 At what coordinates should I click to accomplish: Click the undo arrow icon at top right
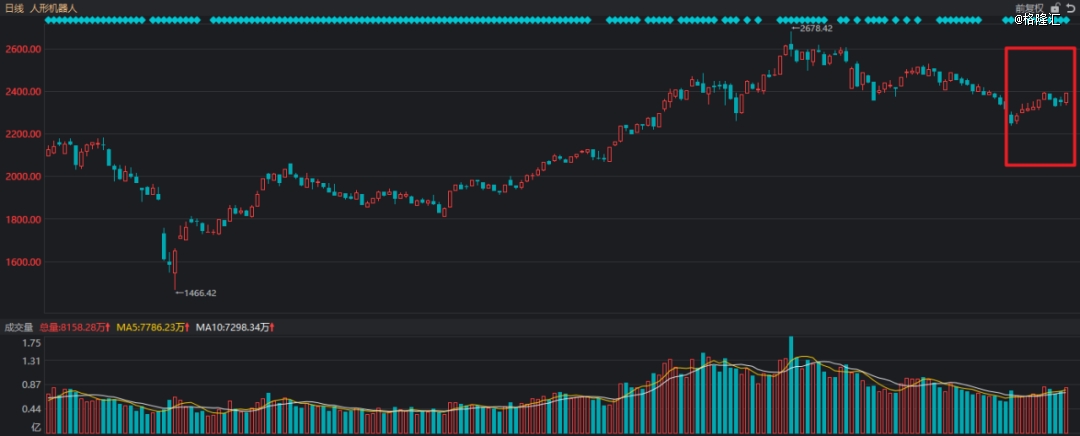point(1069,7)
